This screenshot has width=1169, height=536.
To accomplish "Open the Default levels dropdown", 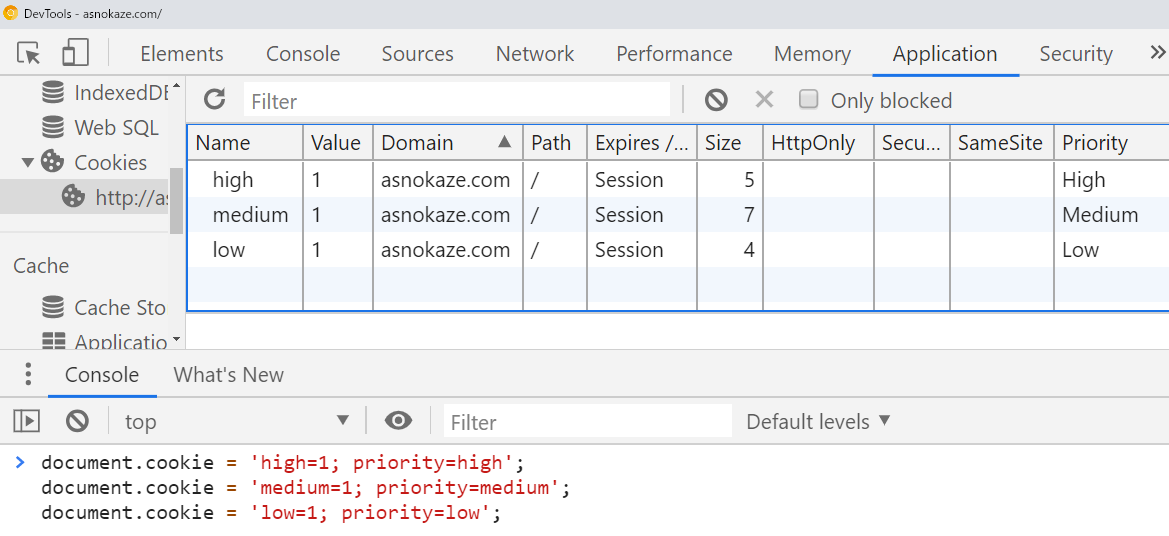I will click(x=818, y=421).
